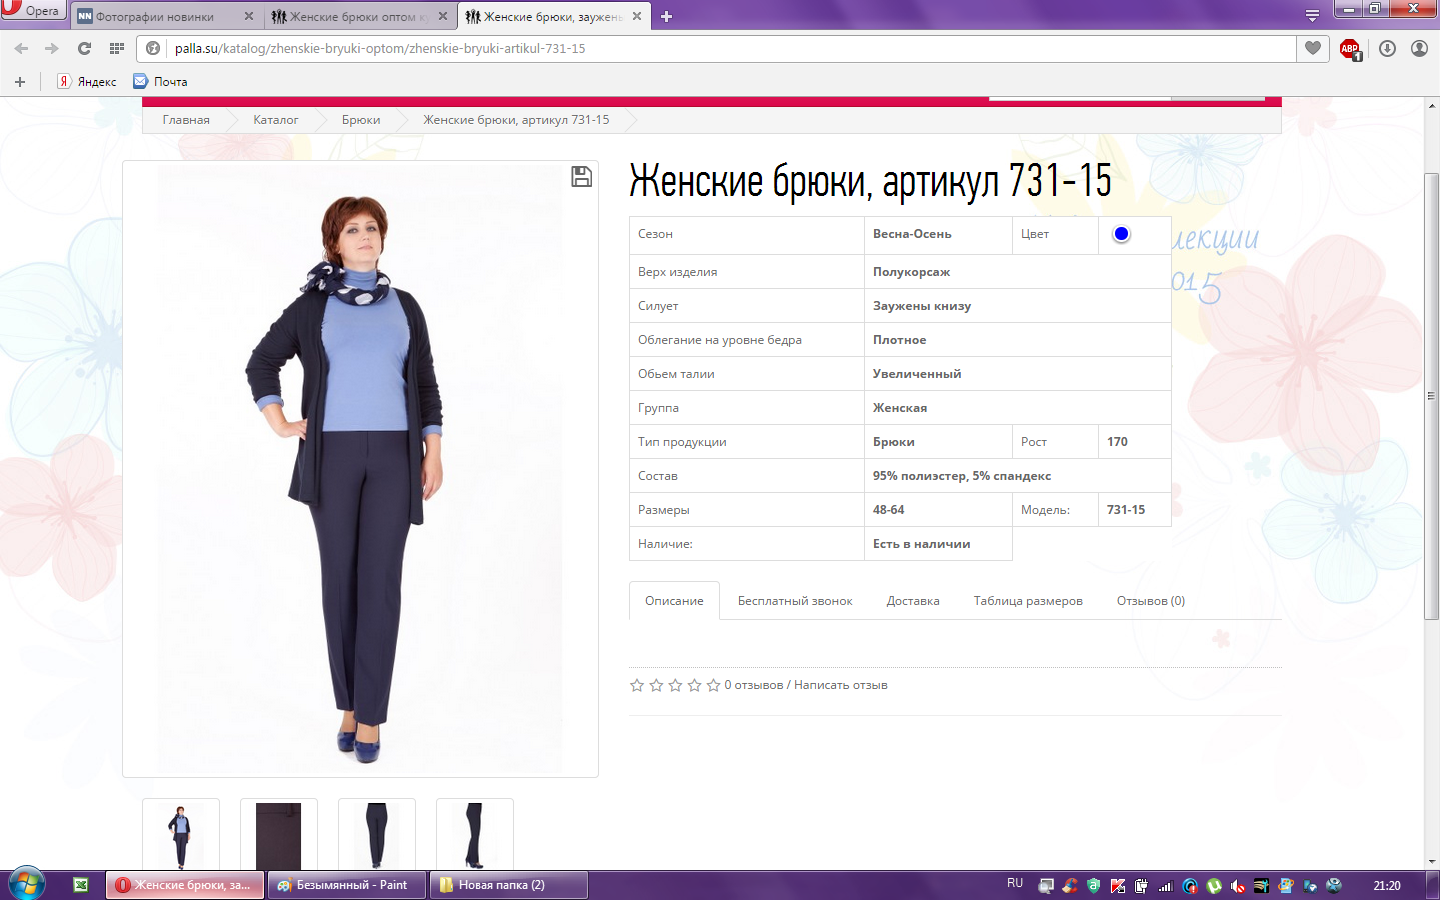Screen dimensions: 1440x900
Task: Click the fifth rating star
Action: [713, 685]
